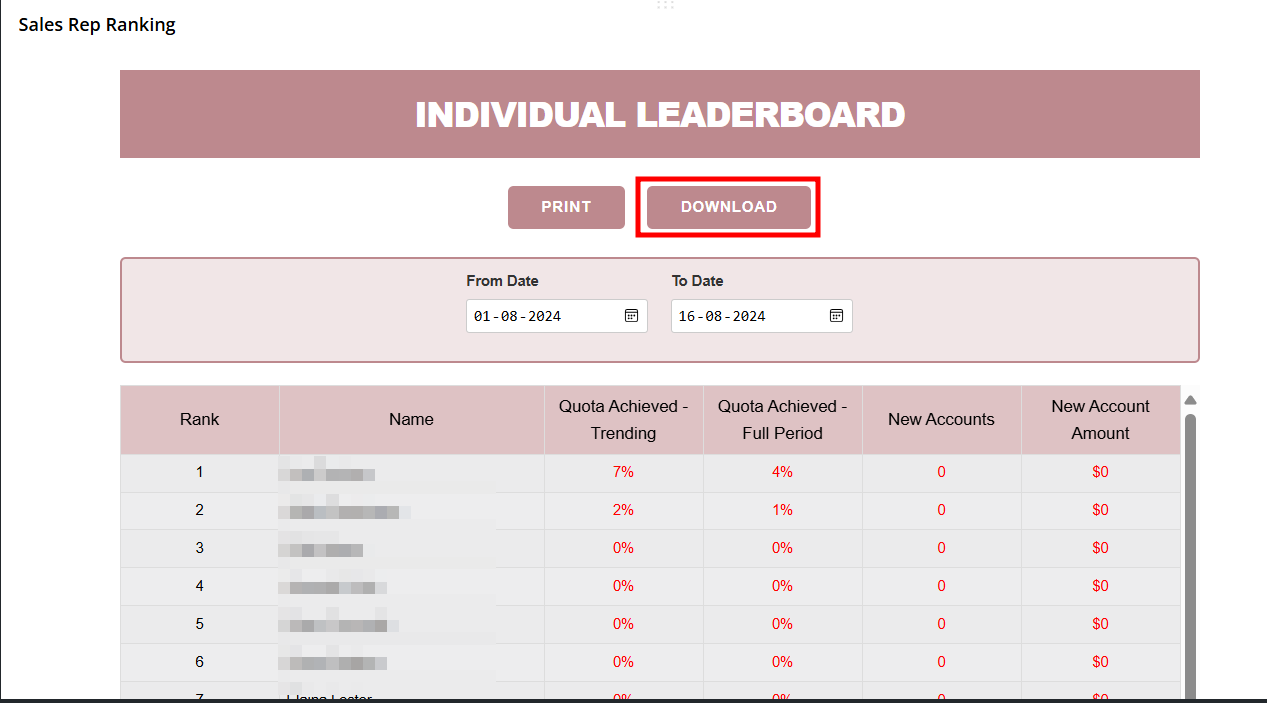
Task: Click the Sales Rep Ranking page title
Action: (x=97, y=25)
